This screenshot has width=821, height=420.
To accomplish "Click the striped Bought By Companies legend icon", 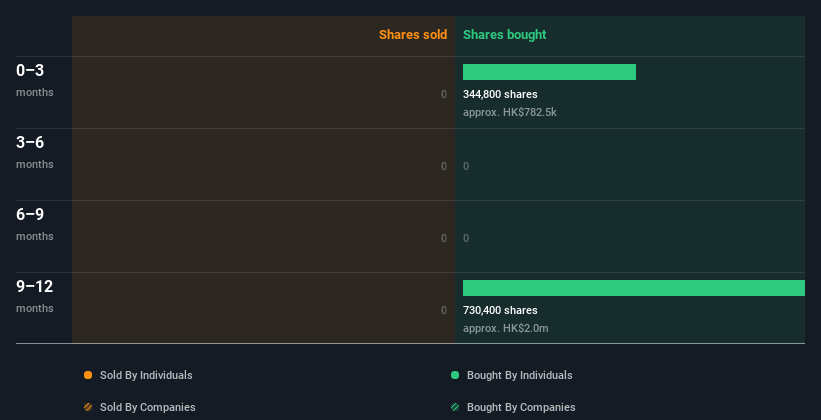I will [455, 407].
